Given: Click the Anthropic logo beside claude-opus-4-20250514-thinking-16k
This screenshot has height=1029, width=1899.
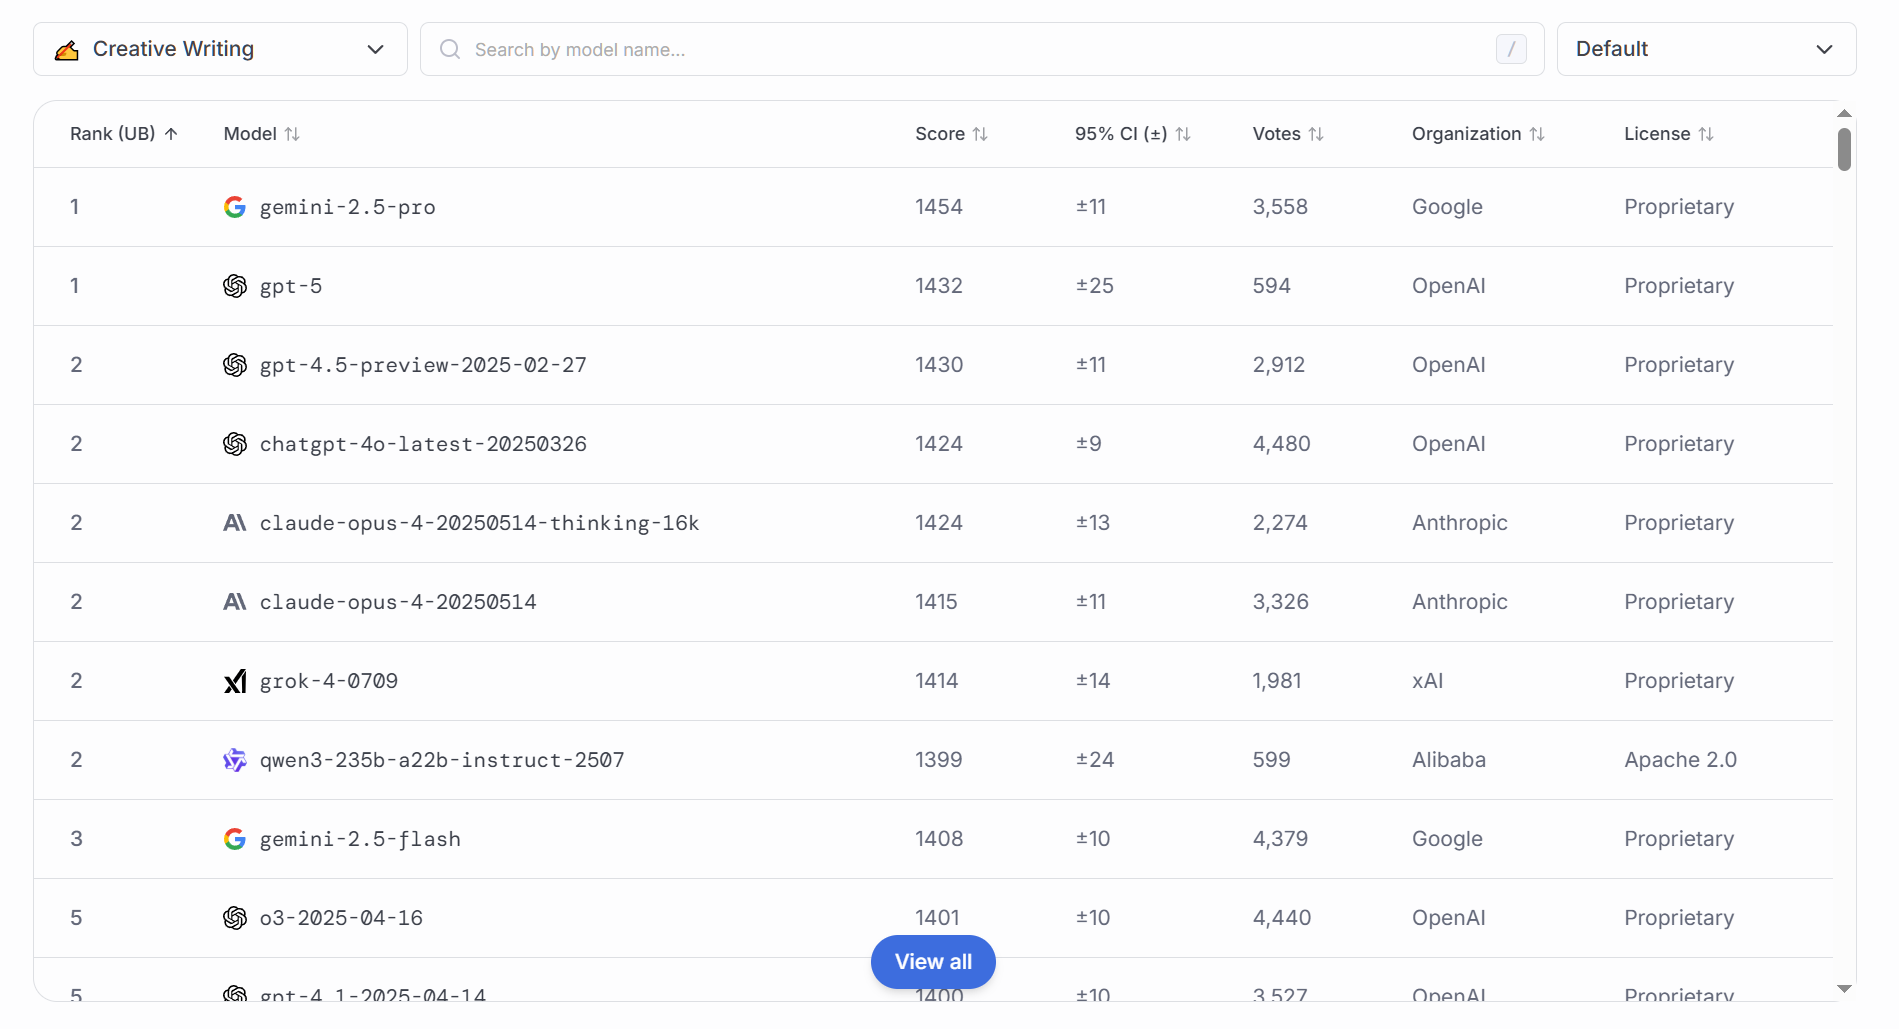Looking at the screenshot, I should (x=235, y=523).
